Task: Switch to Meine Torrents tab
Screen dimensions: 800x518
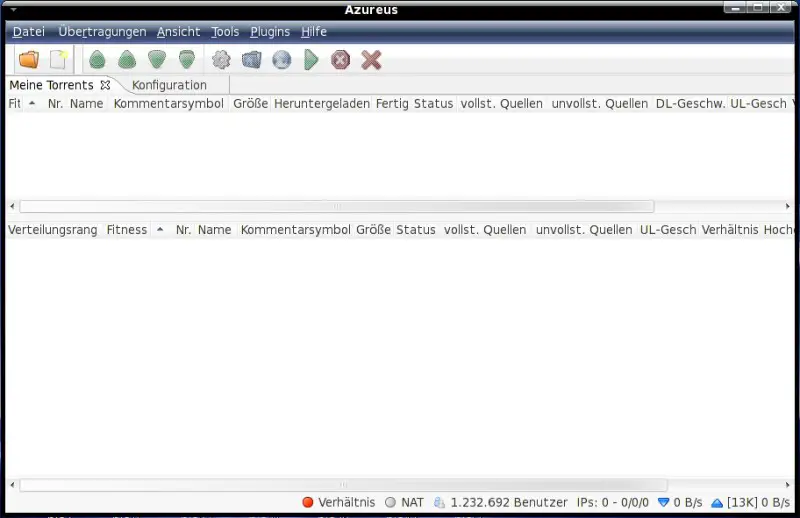Action: point(52,85)
